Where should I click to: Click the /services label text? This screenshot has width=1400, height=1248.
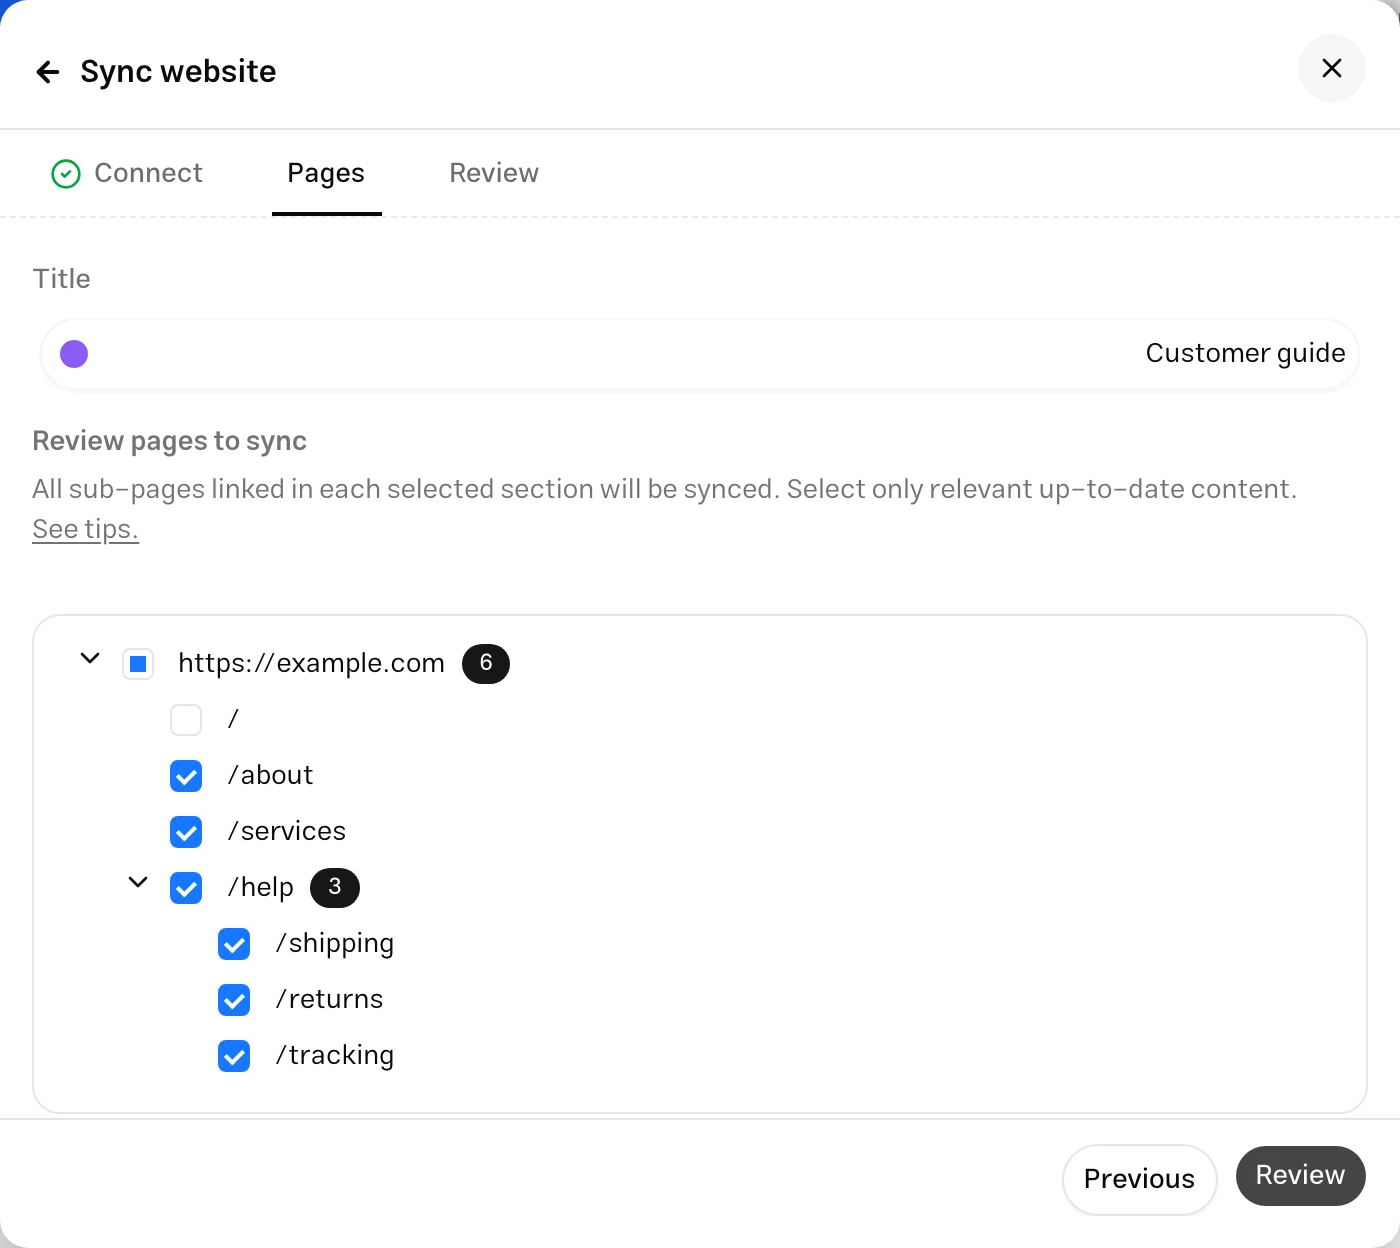pyautogui.click(x=287, y=831)
